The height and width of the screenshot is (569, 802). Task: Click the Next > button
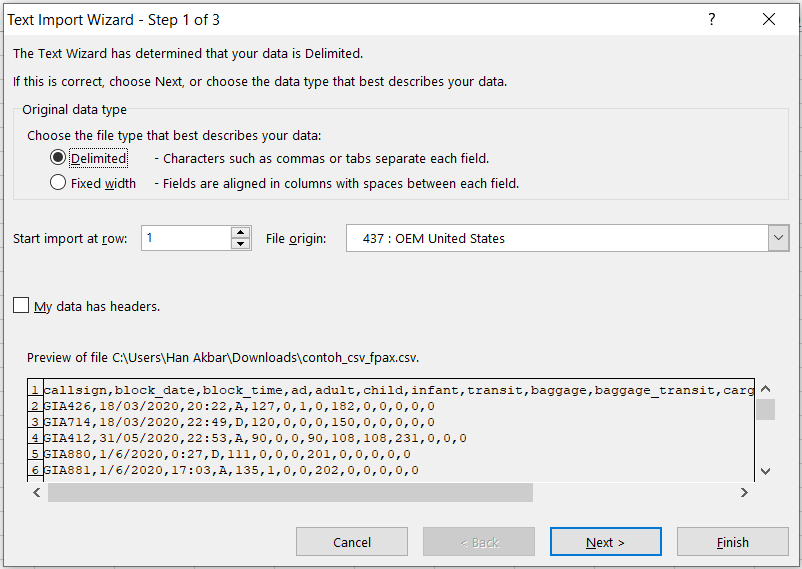[x=605, y=542]
